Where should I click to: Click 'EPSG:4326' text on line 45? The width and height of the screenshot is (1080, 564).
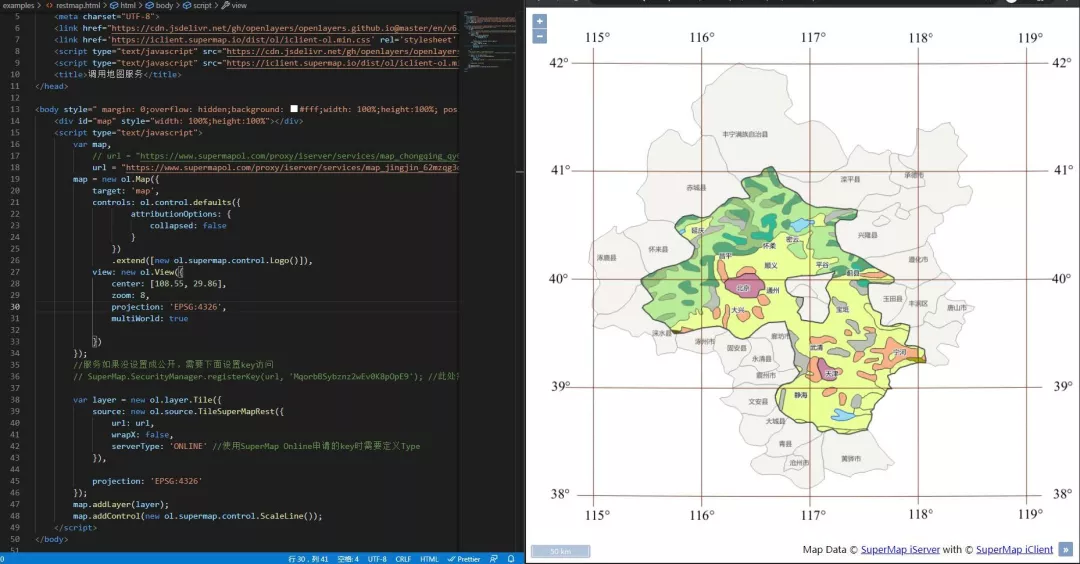176,481
